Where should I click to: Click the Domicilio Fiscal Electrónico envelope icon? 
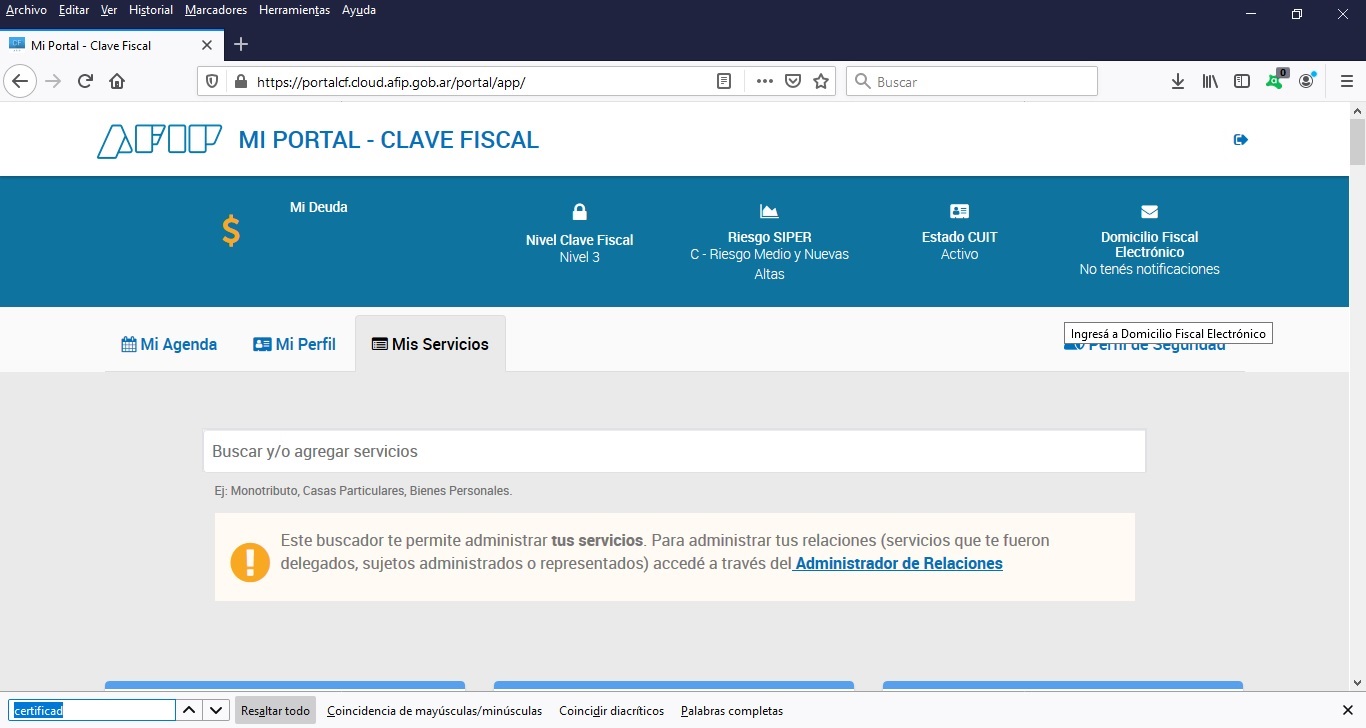click(x=1149, y=211)
